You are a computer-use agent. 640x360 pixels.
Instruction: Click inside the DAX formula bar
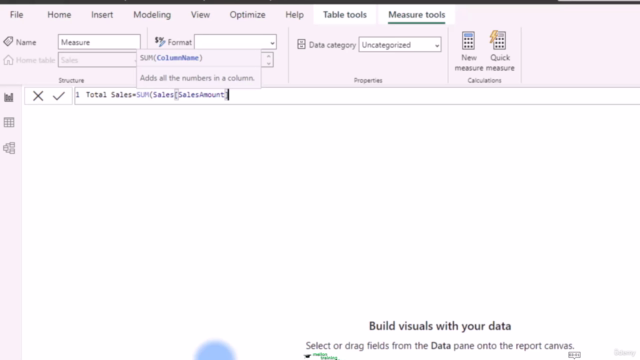(357, 95)
